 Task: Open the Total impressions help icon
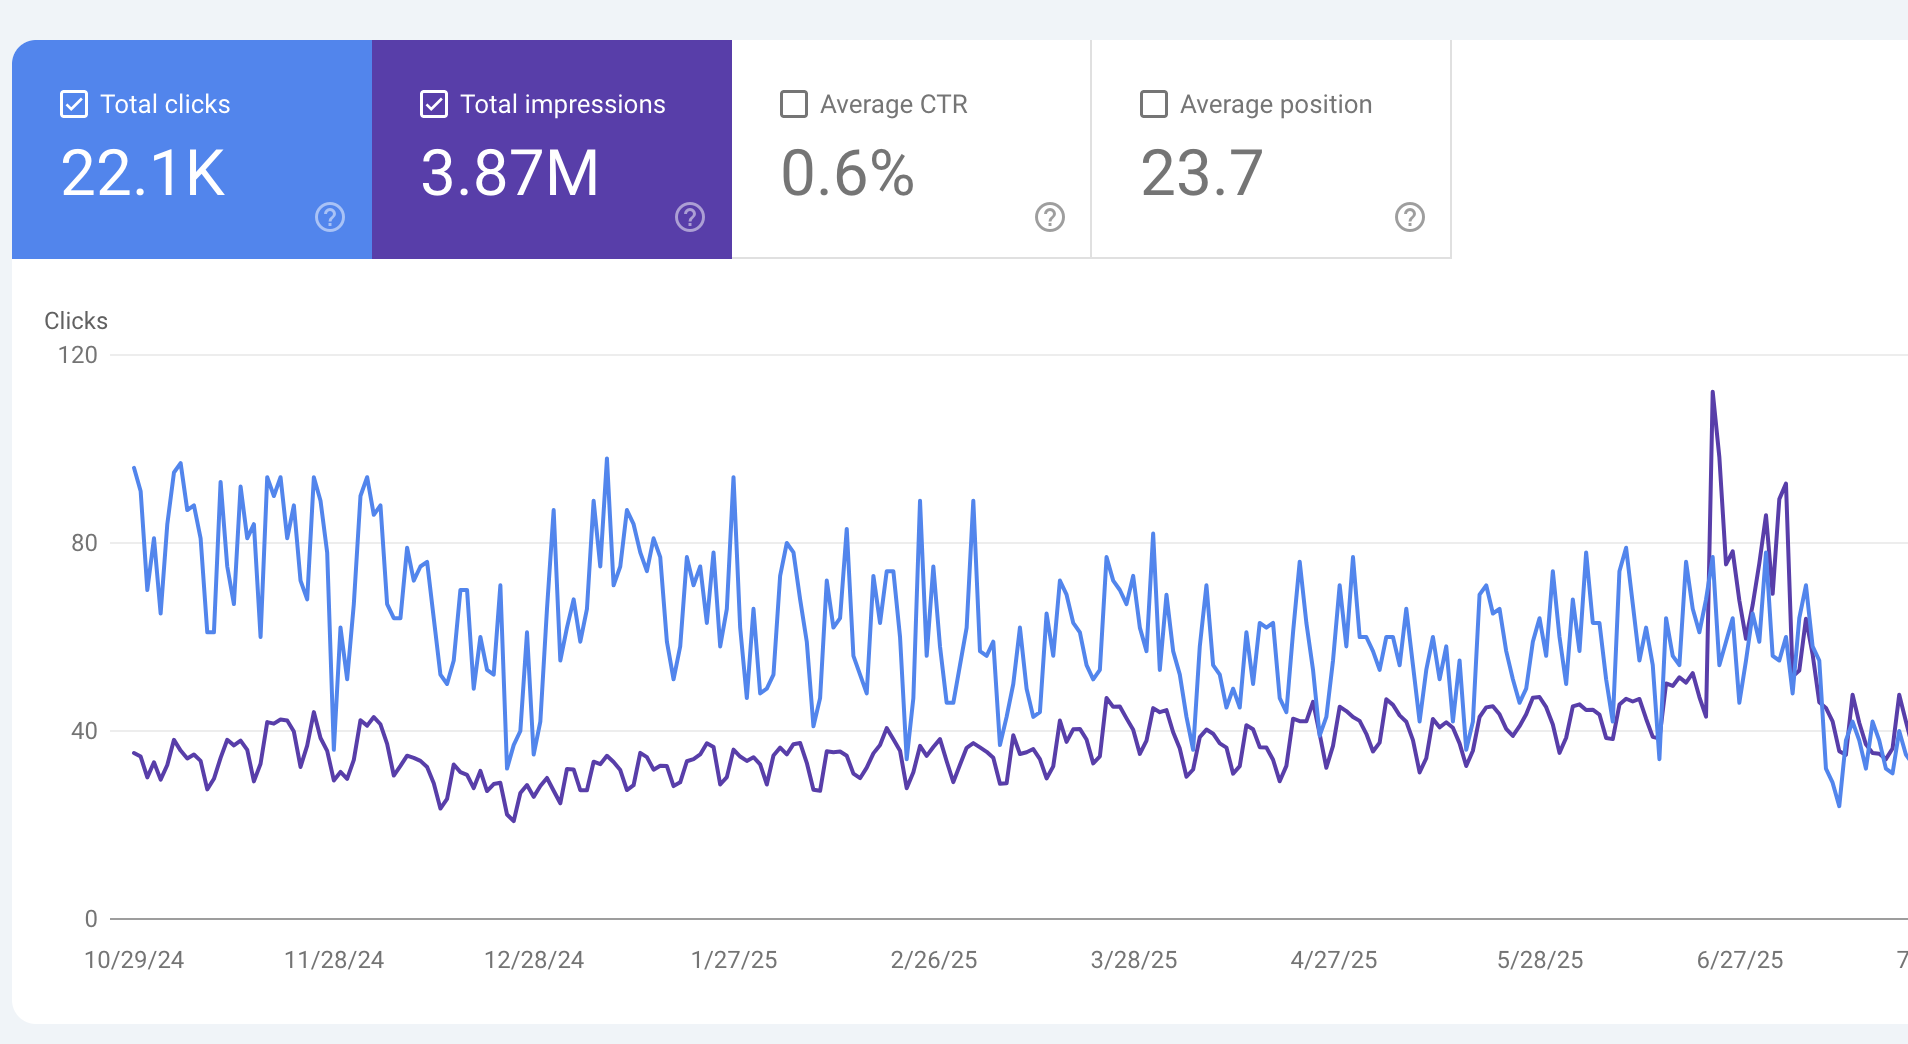(690, 217)
